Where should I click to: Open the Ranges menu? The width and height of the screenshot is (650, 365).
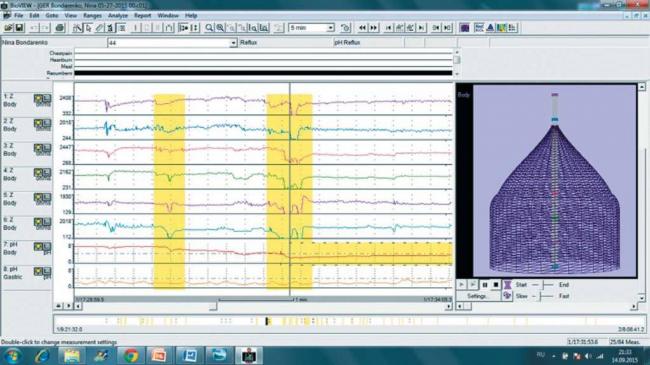click(x=92, y=15)
